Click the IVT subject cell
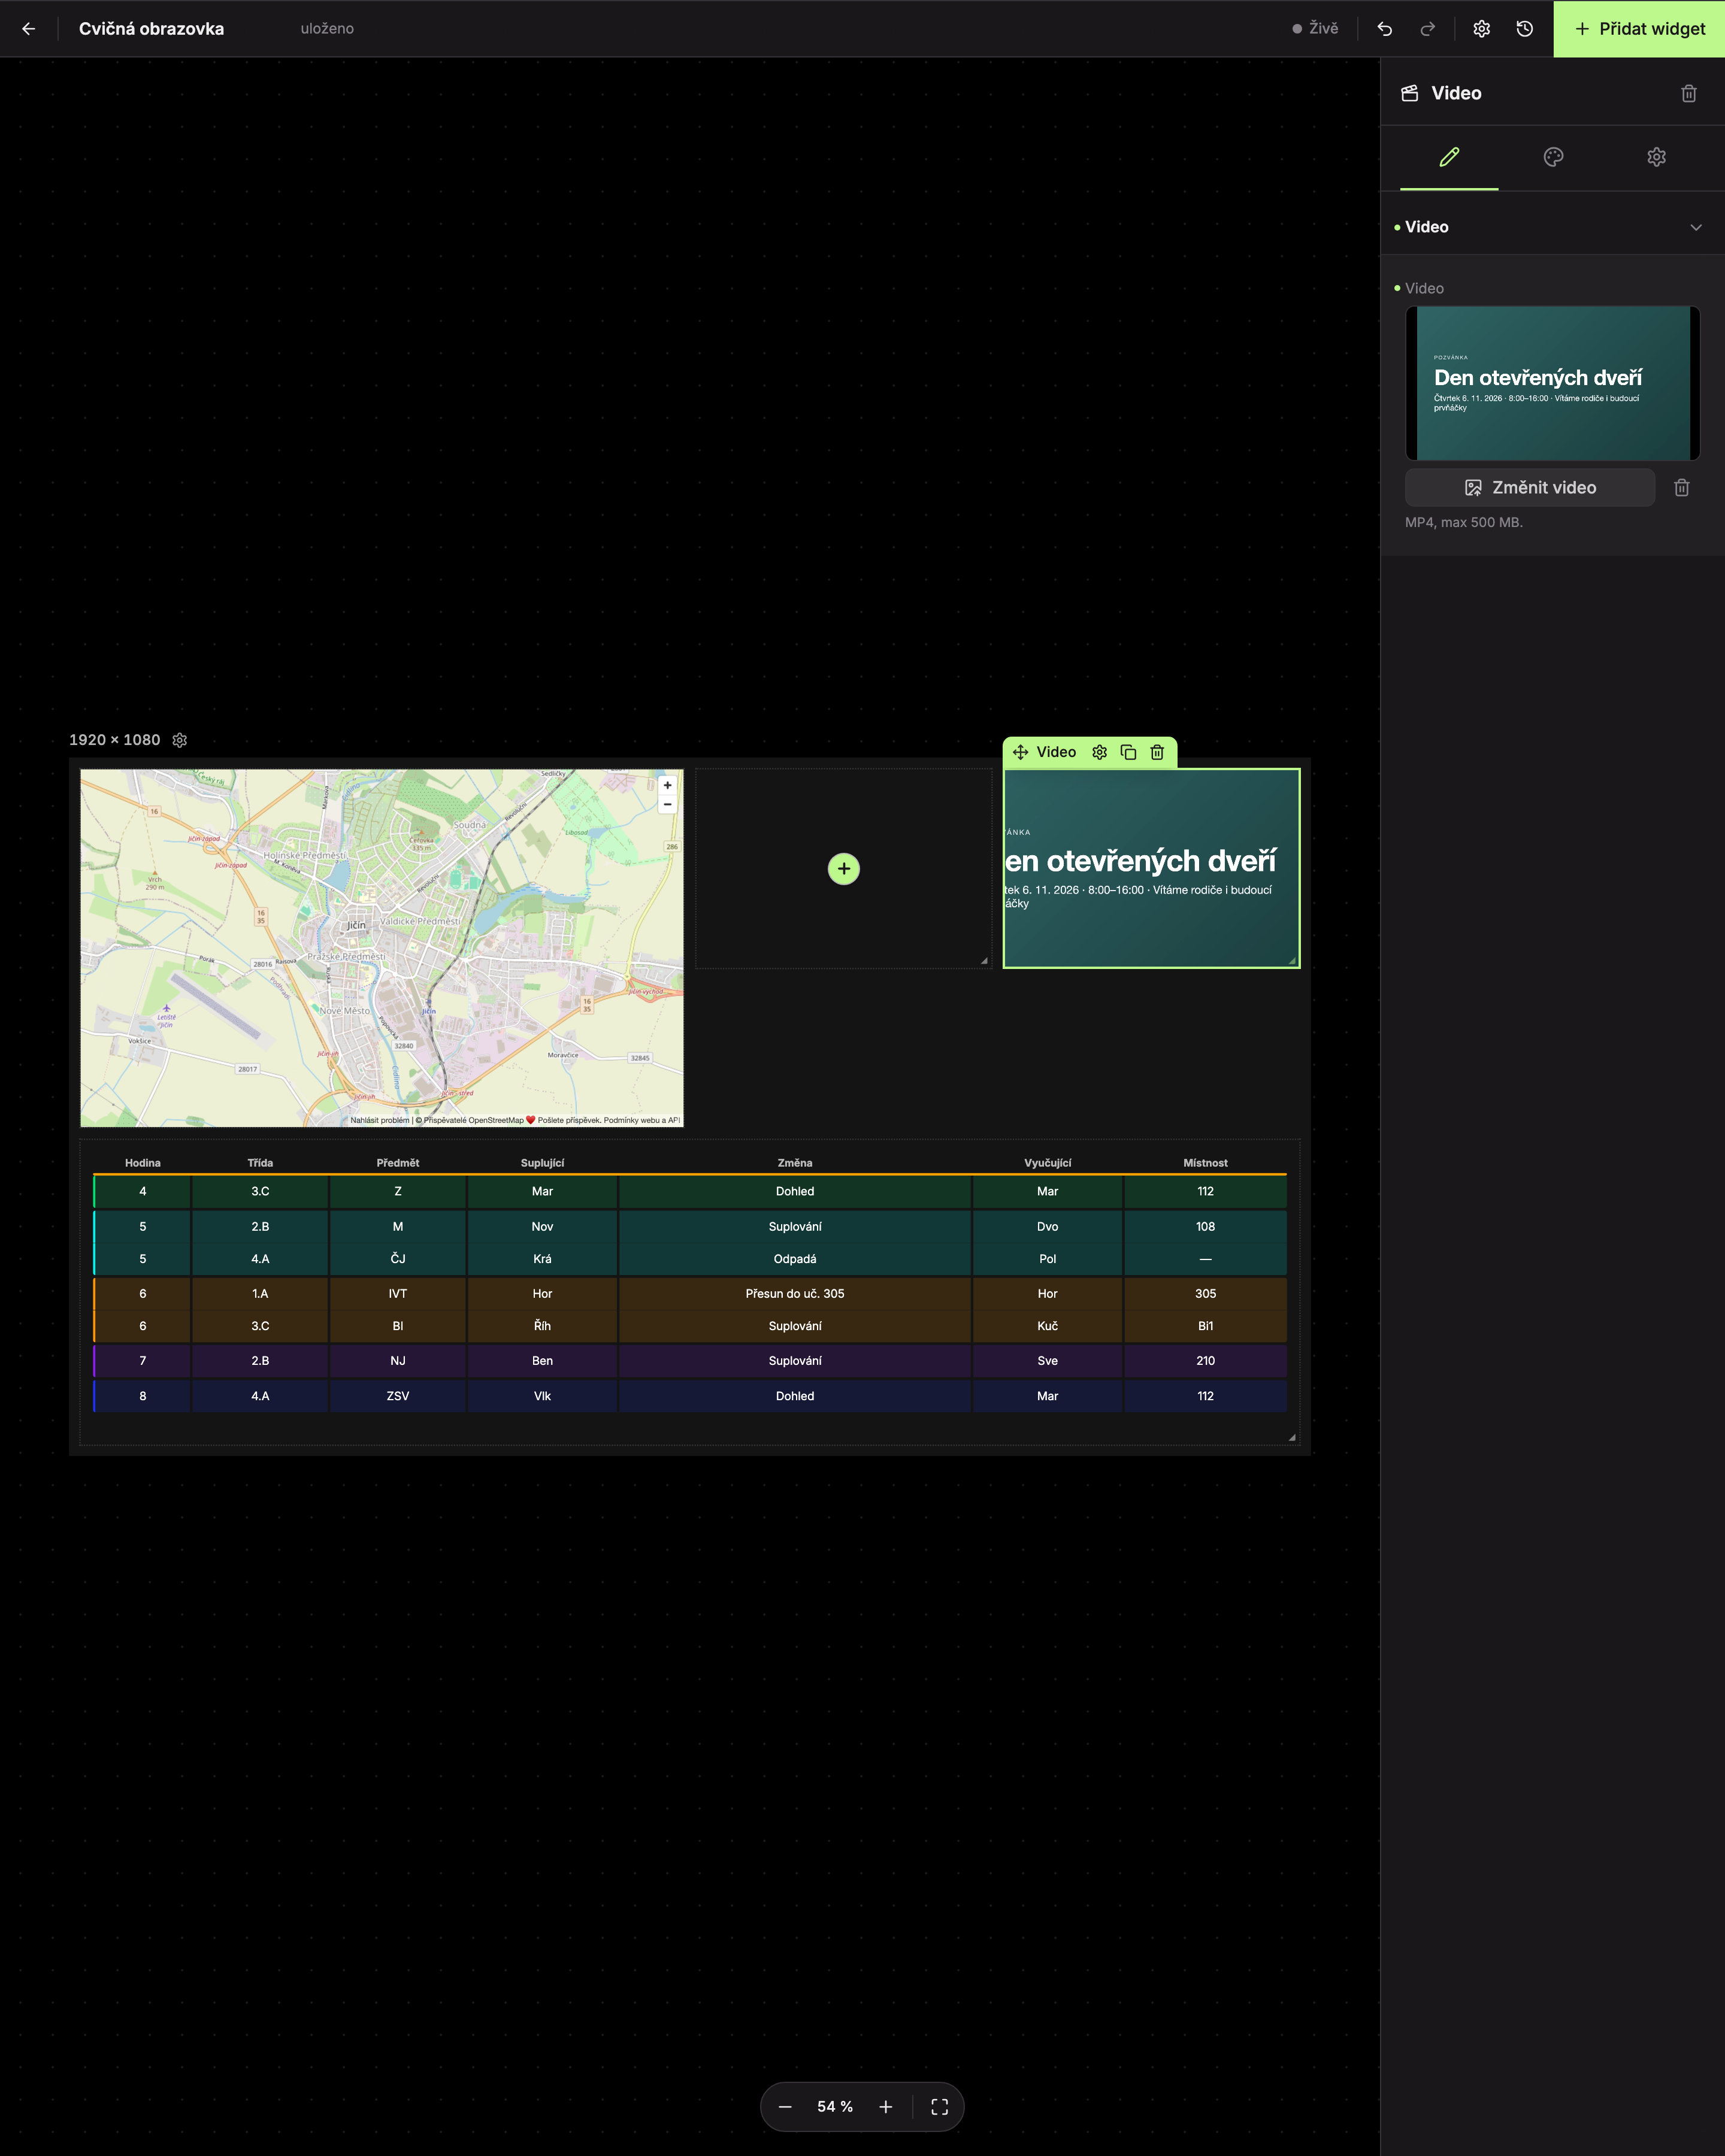This screenshot has height=2156, width=1725. 398,1294
